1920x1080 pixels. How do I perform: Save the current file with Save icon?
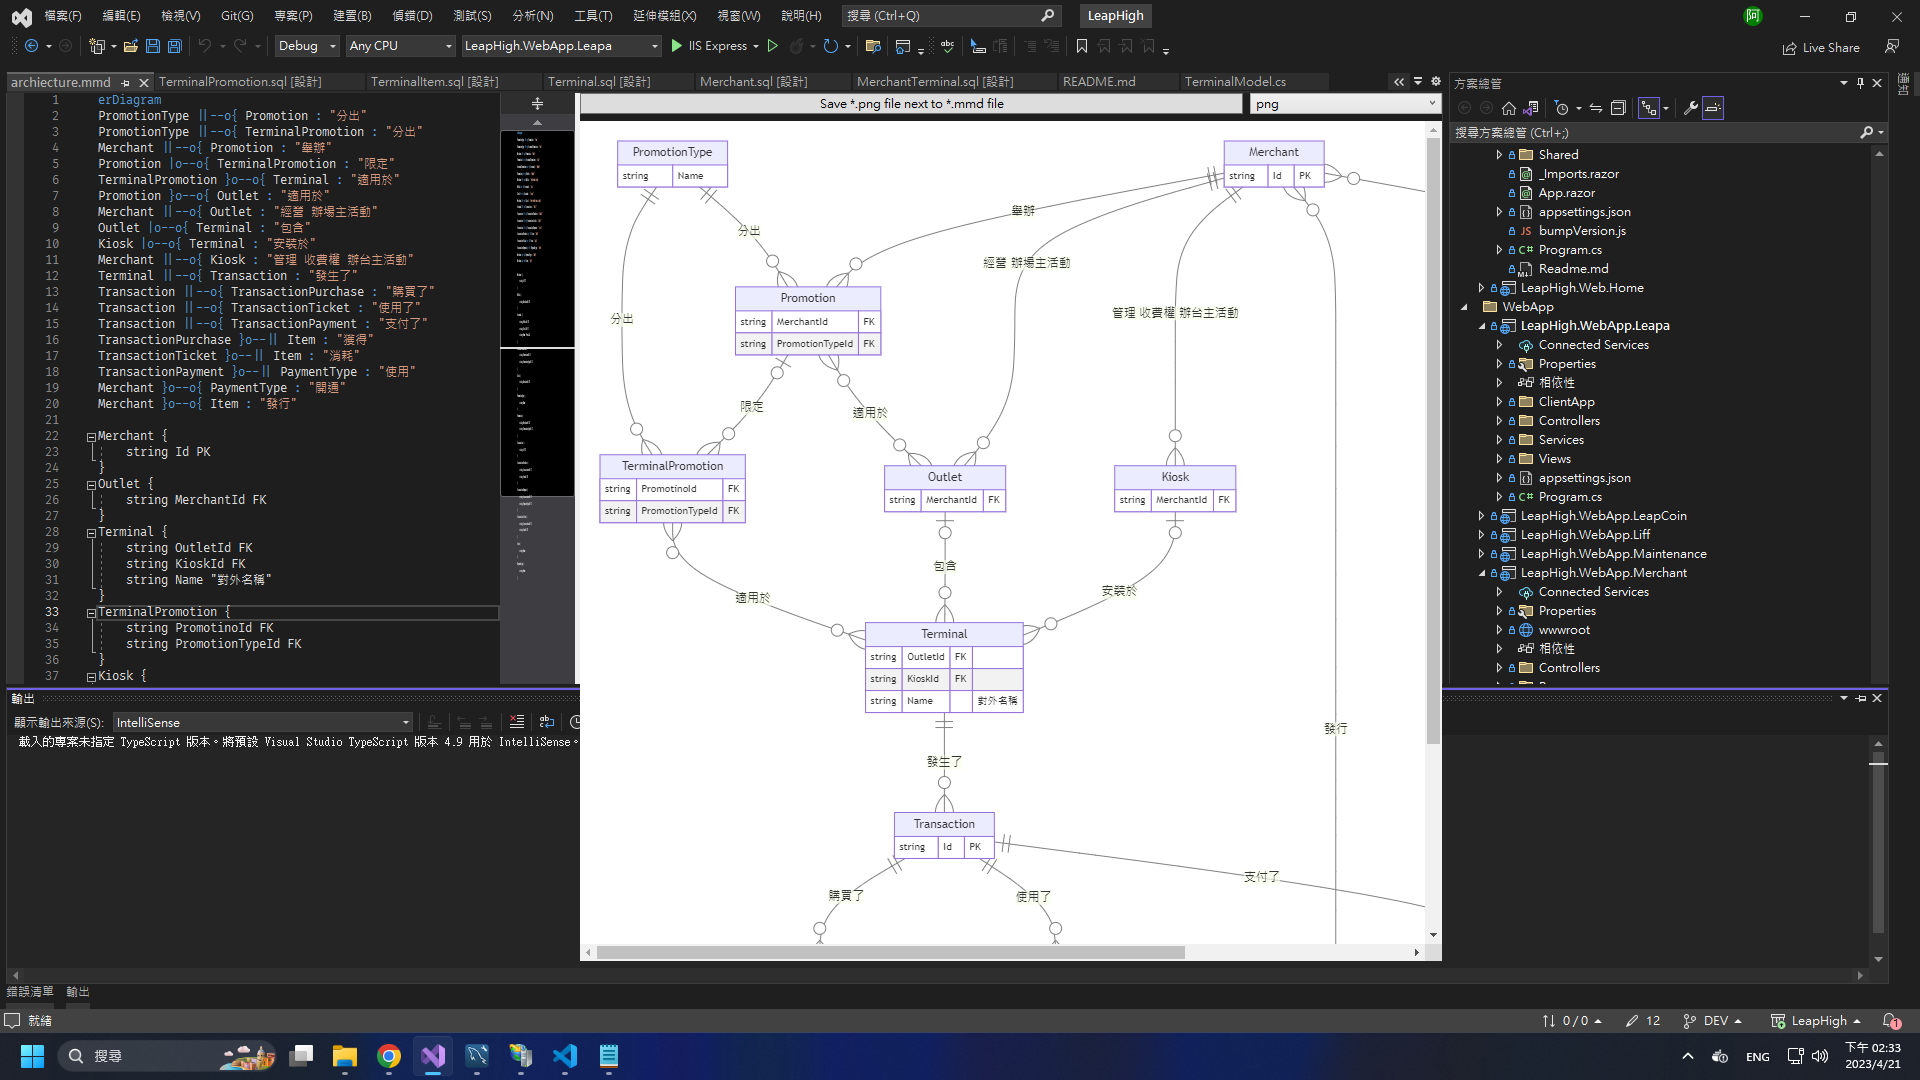coord(153,46)
